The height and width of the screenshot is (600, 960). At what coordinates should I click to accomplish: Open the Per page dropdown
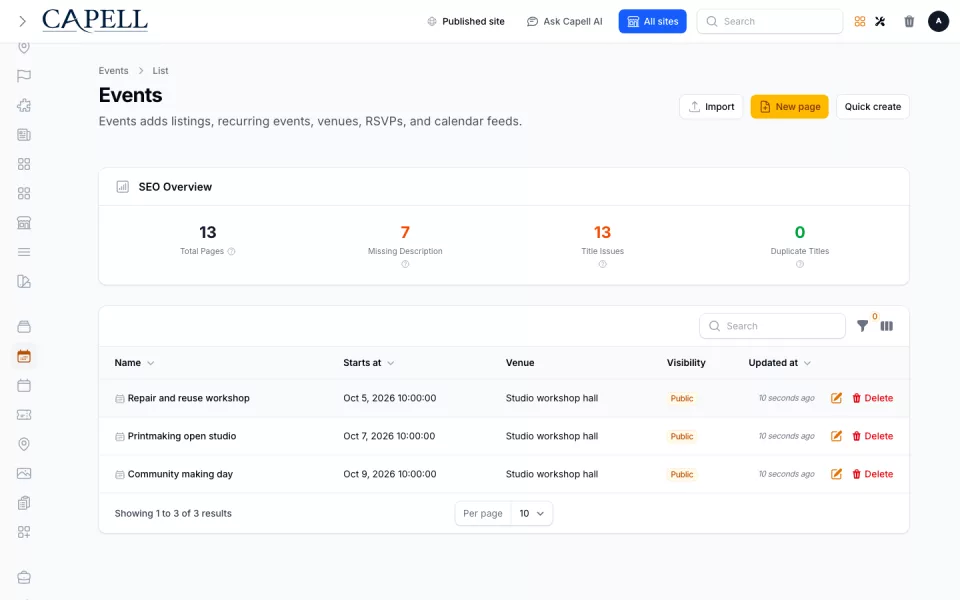point(531,513)
